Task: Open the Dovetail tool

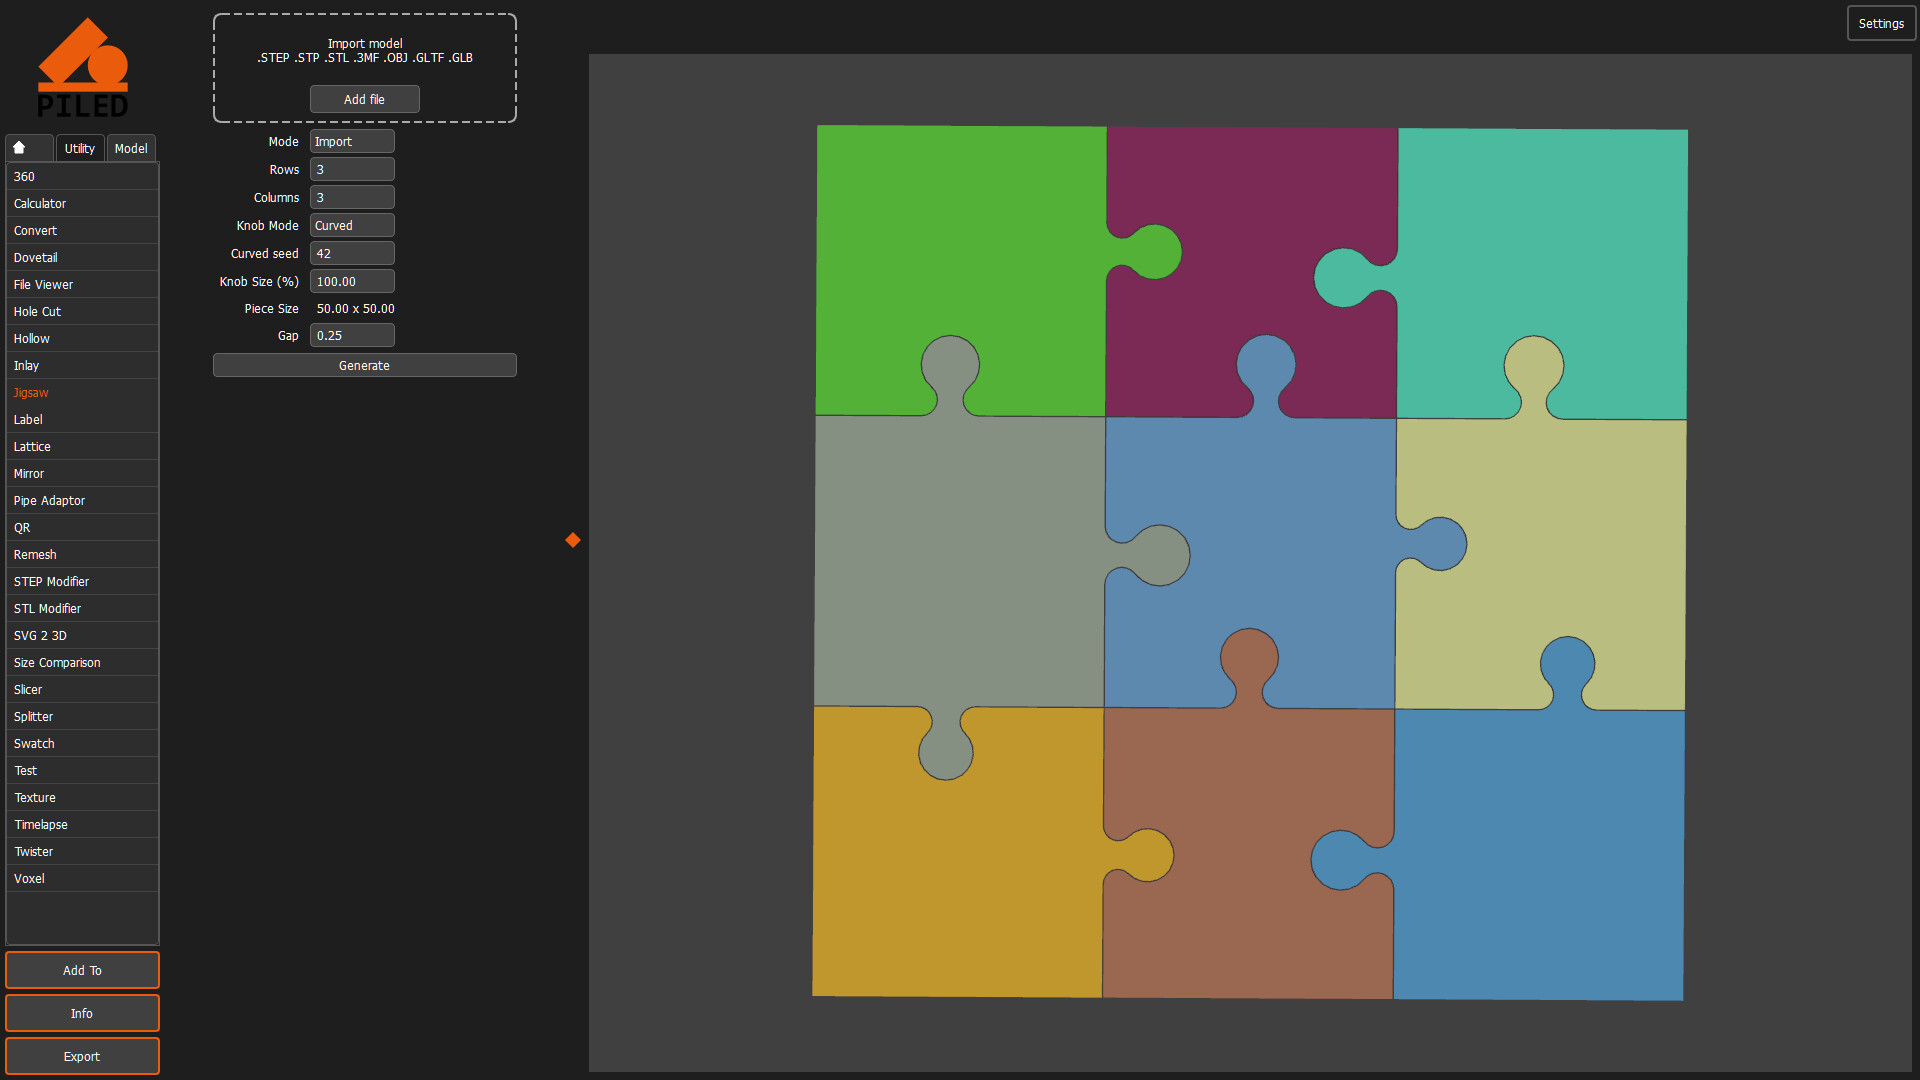Action: click(x=82, y=258)
